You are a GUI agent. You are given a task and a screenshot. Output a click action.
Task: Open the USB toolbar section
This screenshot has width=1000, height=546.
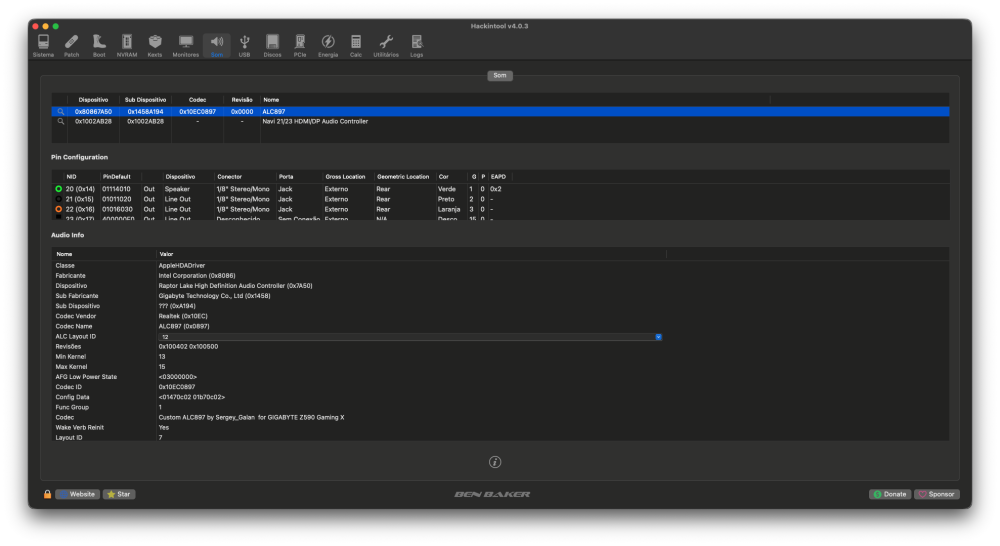click(x=244, y=46)
